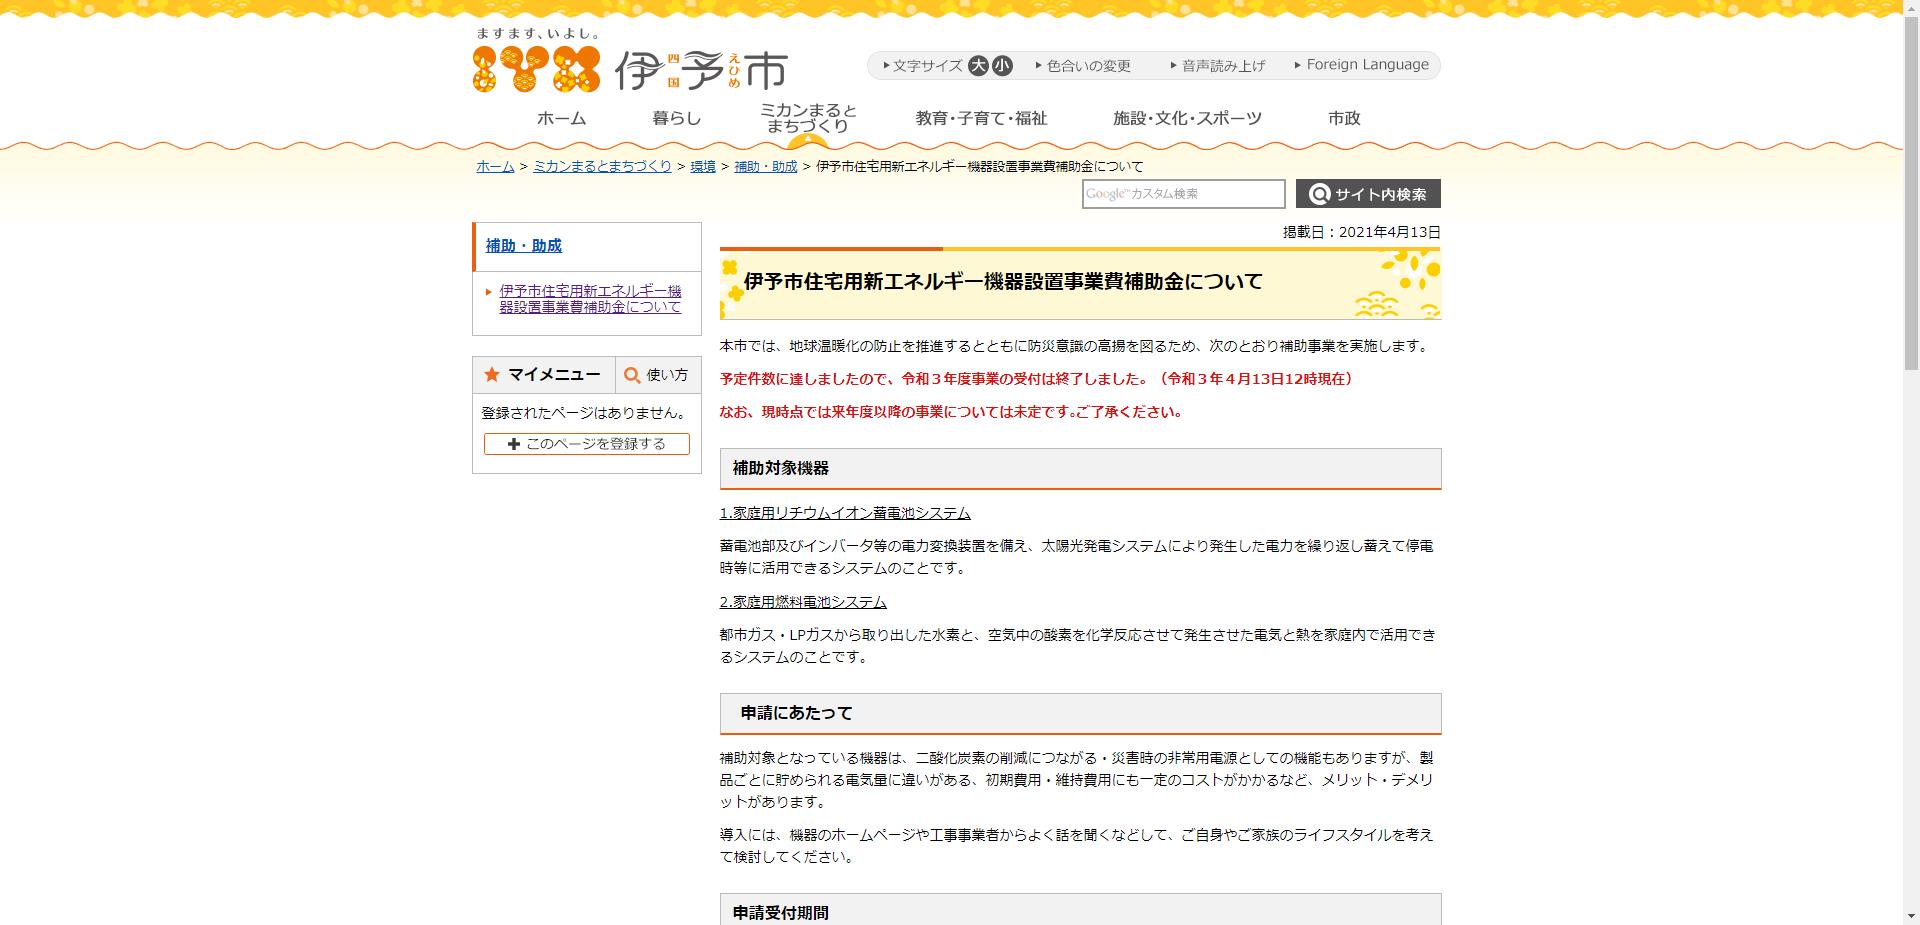Click inside the Google カスタム検索 search box
The height and width of the screenshot is (925, 1920).
[1183, 193]
